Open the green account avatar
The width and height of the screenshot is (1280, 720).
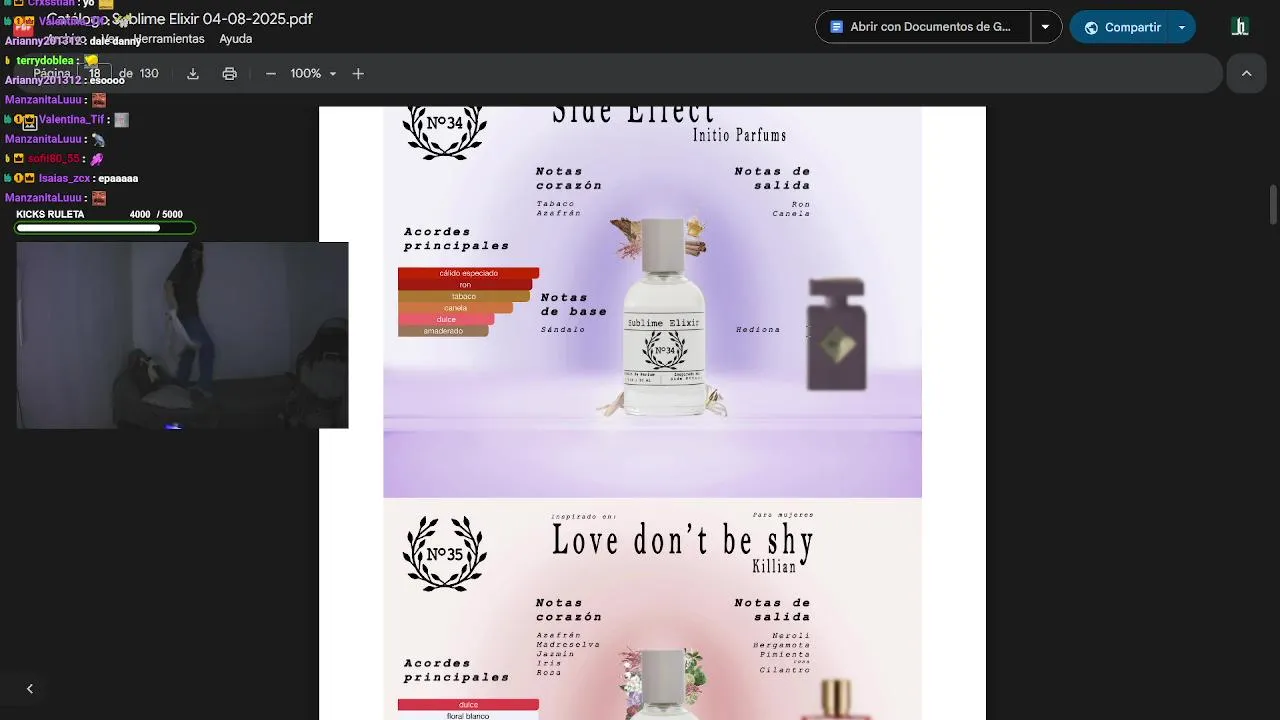[1240, 27]
